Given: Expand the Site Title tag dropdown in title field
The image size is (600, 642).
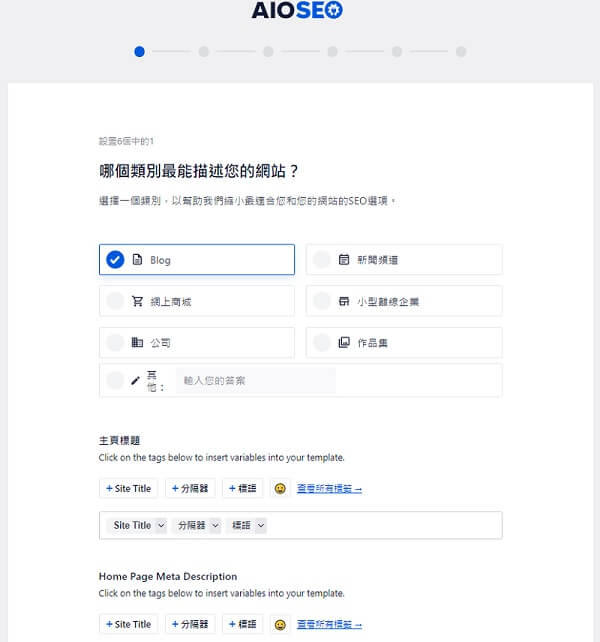Looking at the screenshot, I should (161, 525).
